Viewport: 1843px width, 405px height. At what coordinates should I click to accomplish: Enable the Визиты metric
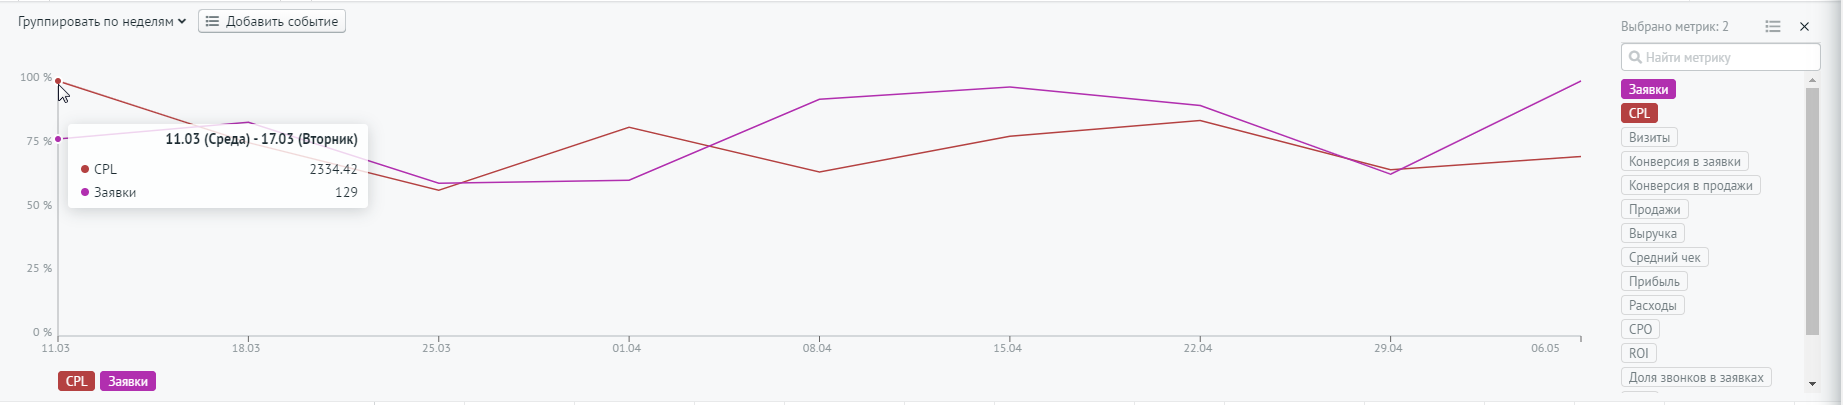tap(1649, 137)
